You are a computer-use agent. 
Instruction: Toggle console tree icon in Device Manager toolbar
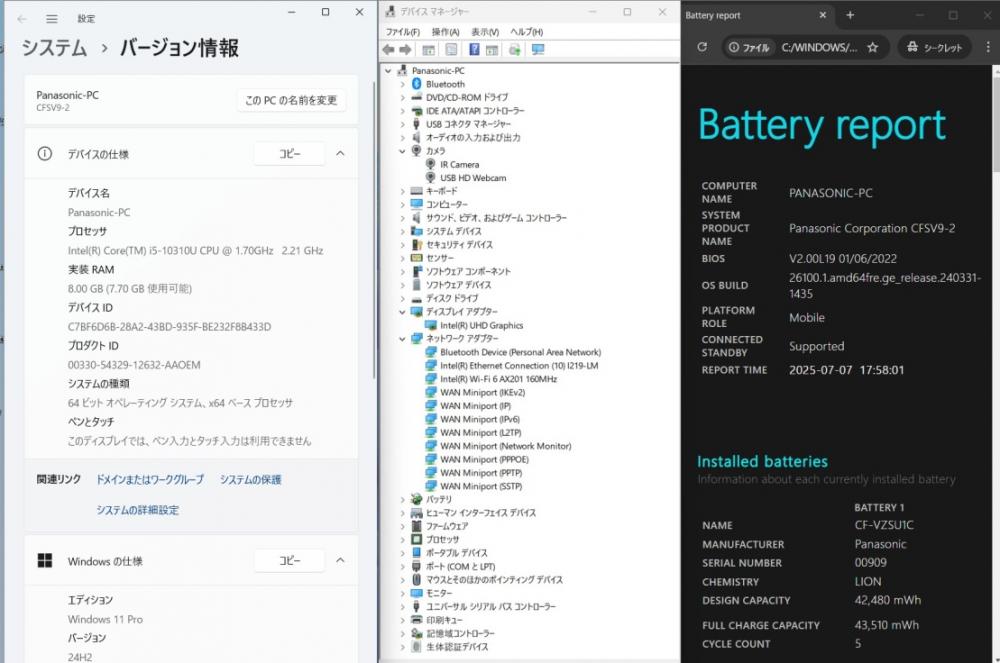click(x=429, y=50)
